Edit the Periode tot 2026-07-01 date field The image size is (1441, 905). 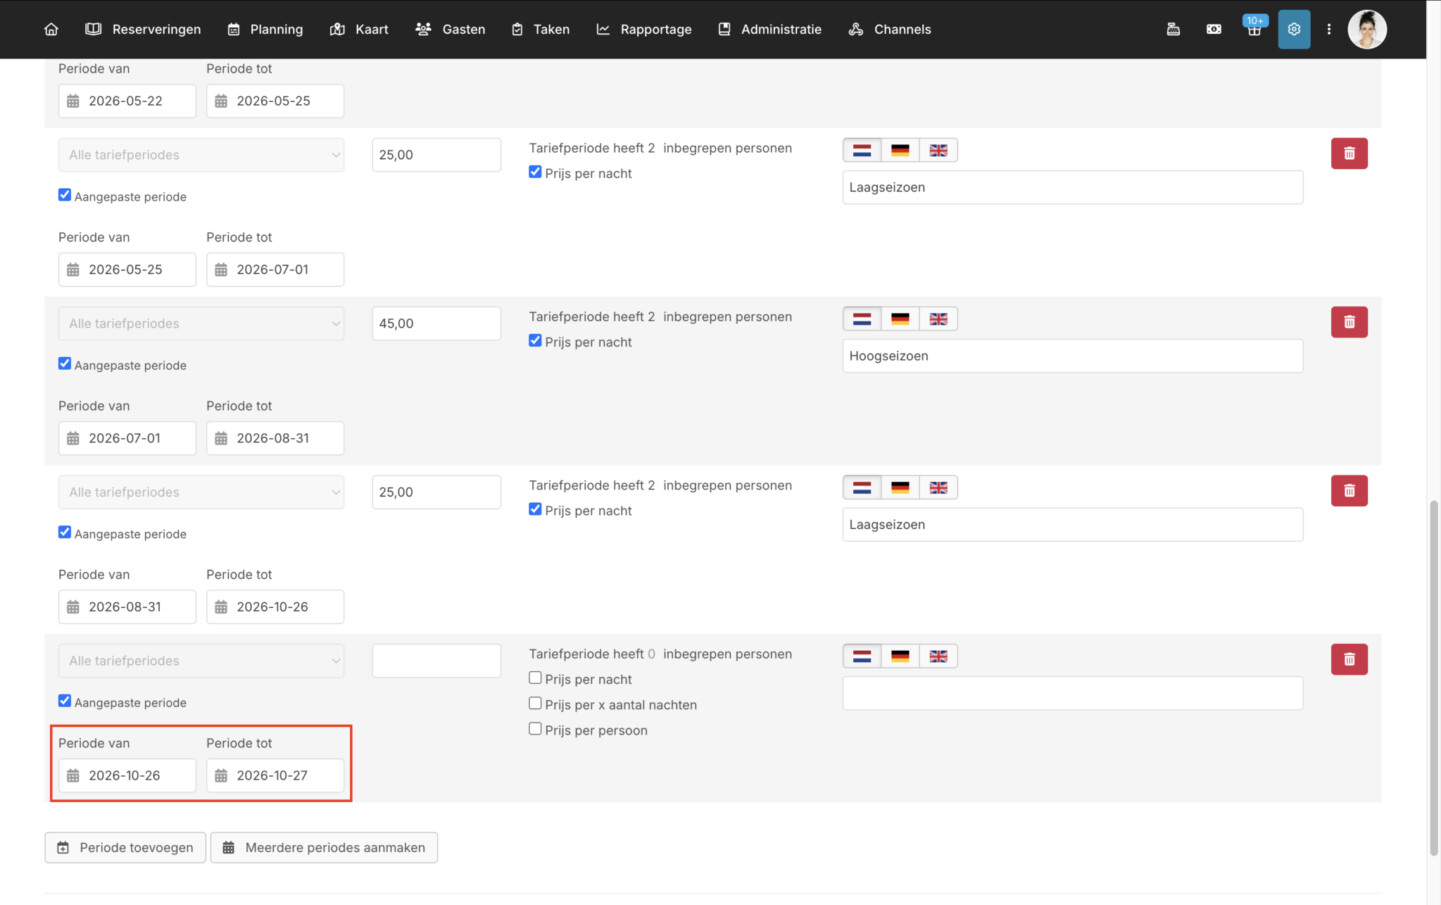click(275, 269)
